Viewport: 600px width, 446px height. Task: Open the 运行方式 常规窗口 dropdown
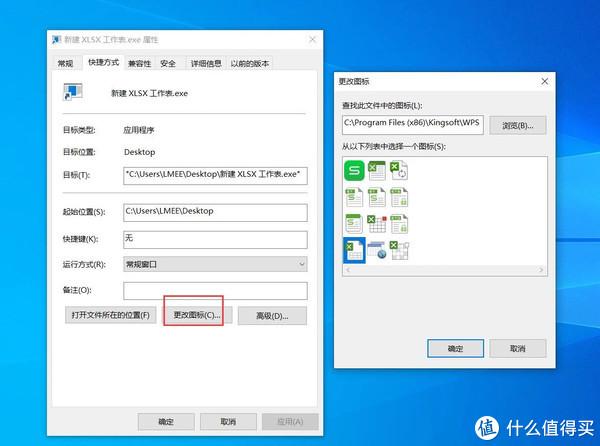(215, 264)
